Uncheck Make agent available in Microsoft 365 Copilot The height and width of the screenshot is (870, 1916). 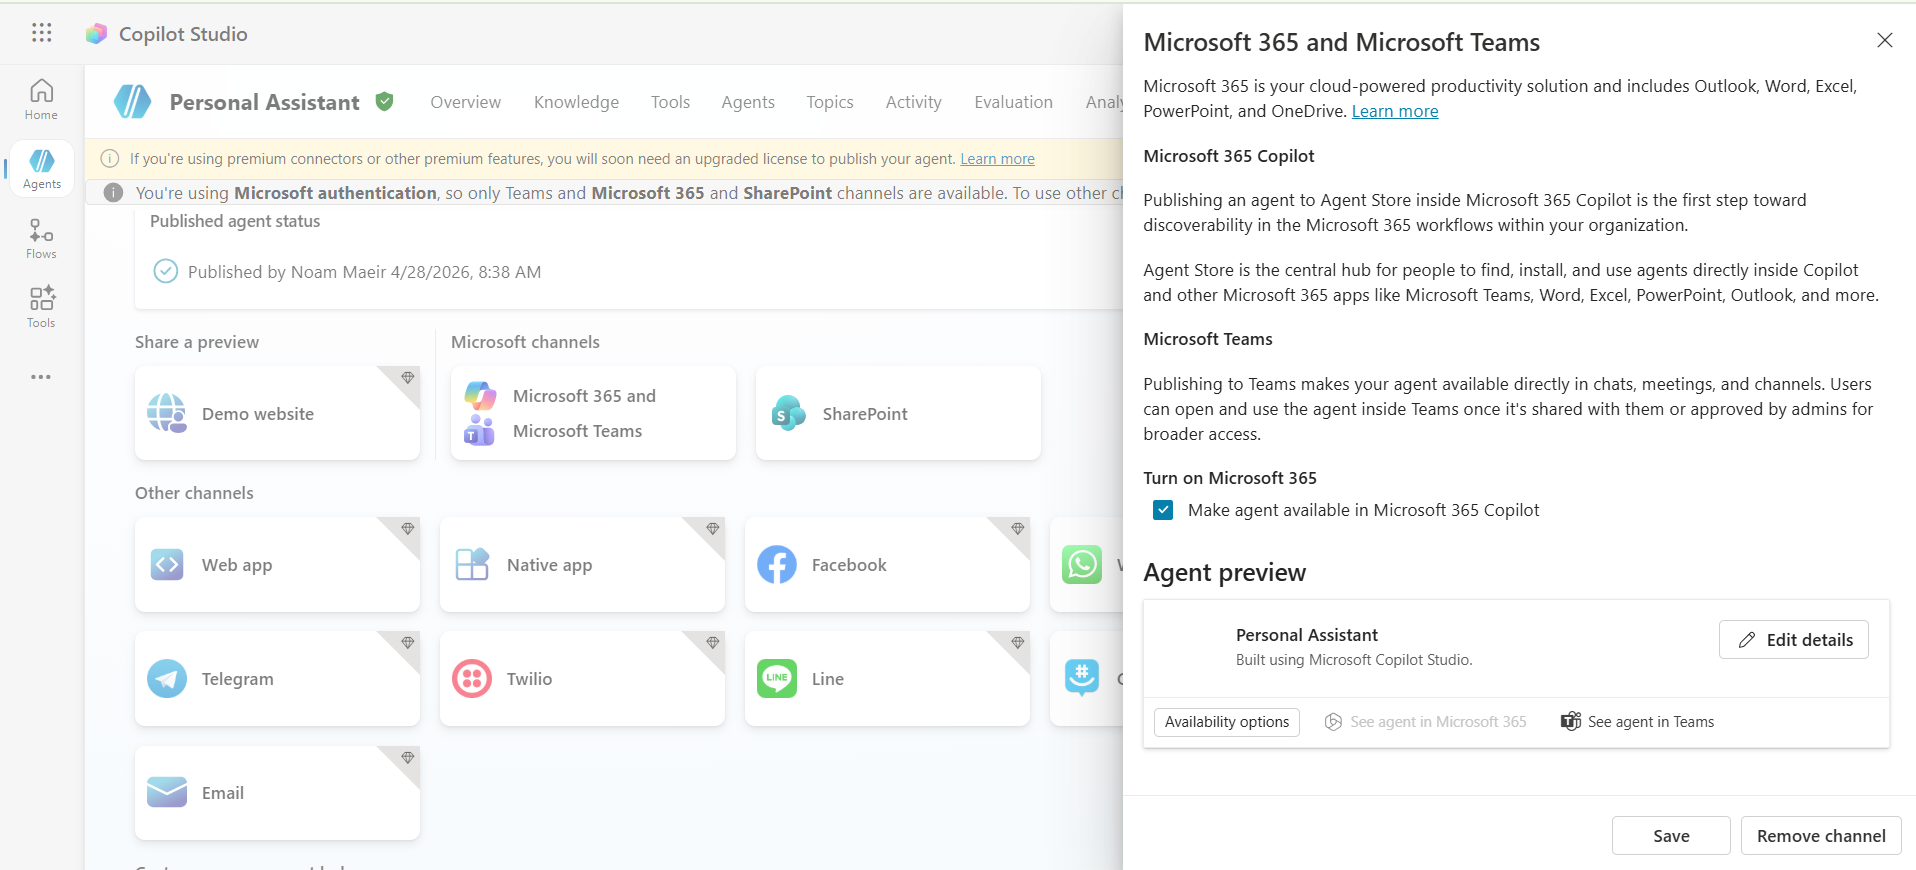(1163, 510)
